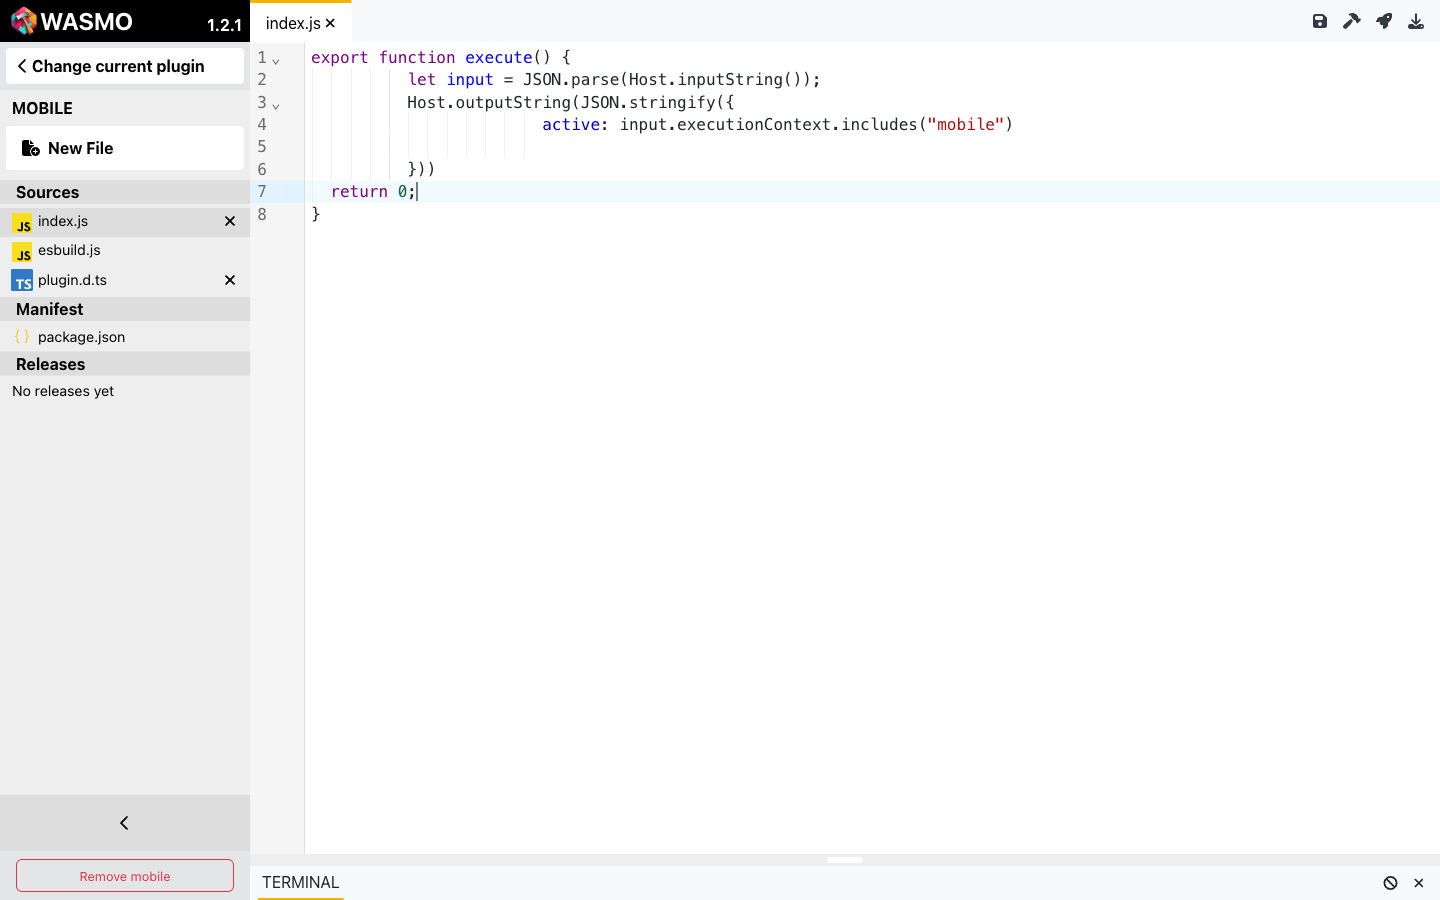
Task: Click the red Remove mobile button
Action: tap(125, 876)
